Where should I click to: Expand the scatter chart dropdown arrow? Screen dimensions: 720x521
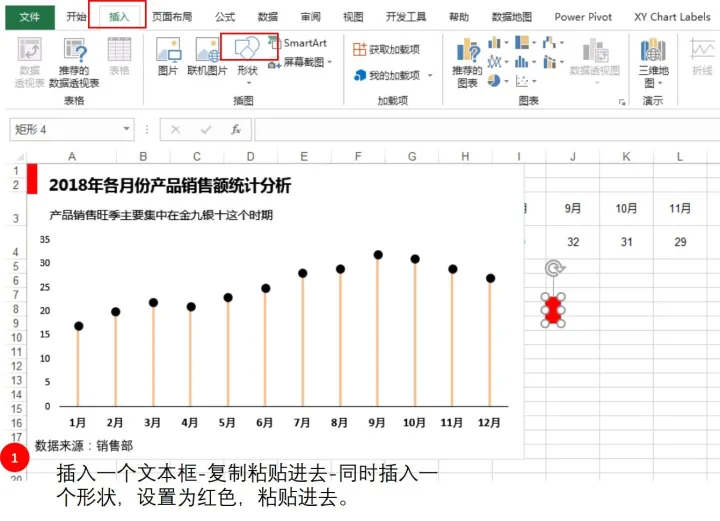(x=534, y=81)
